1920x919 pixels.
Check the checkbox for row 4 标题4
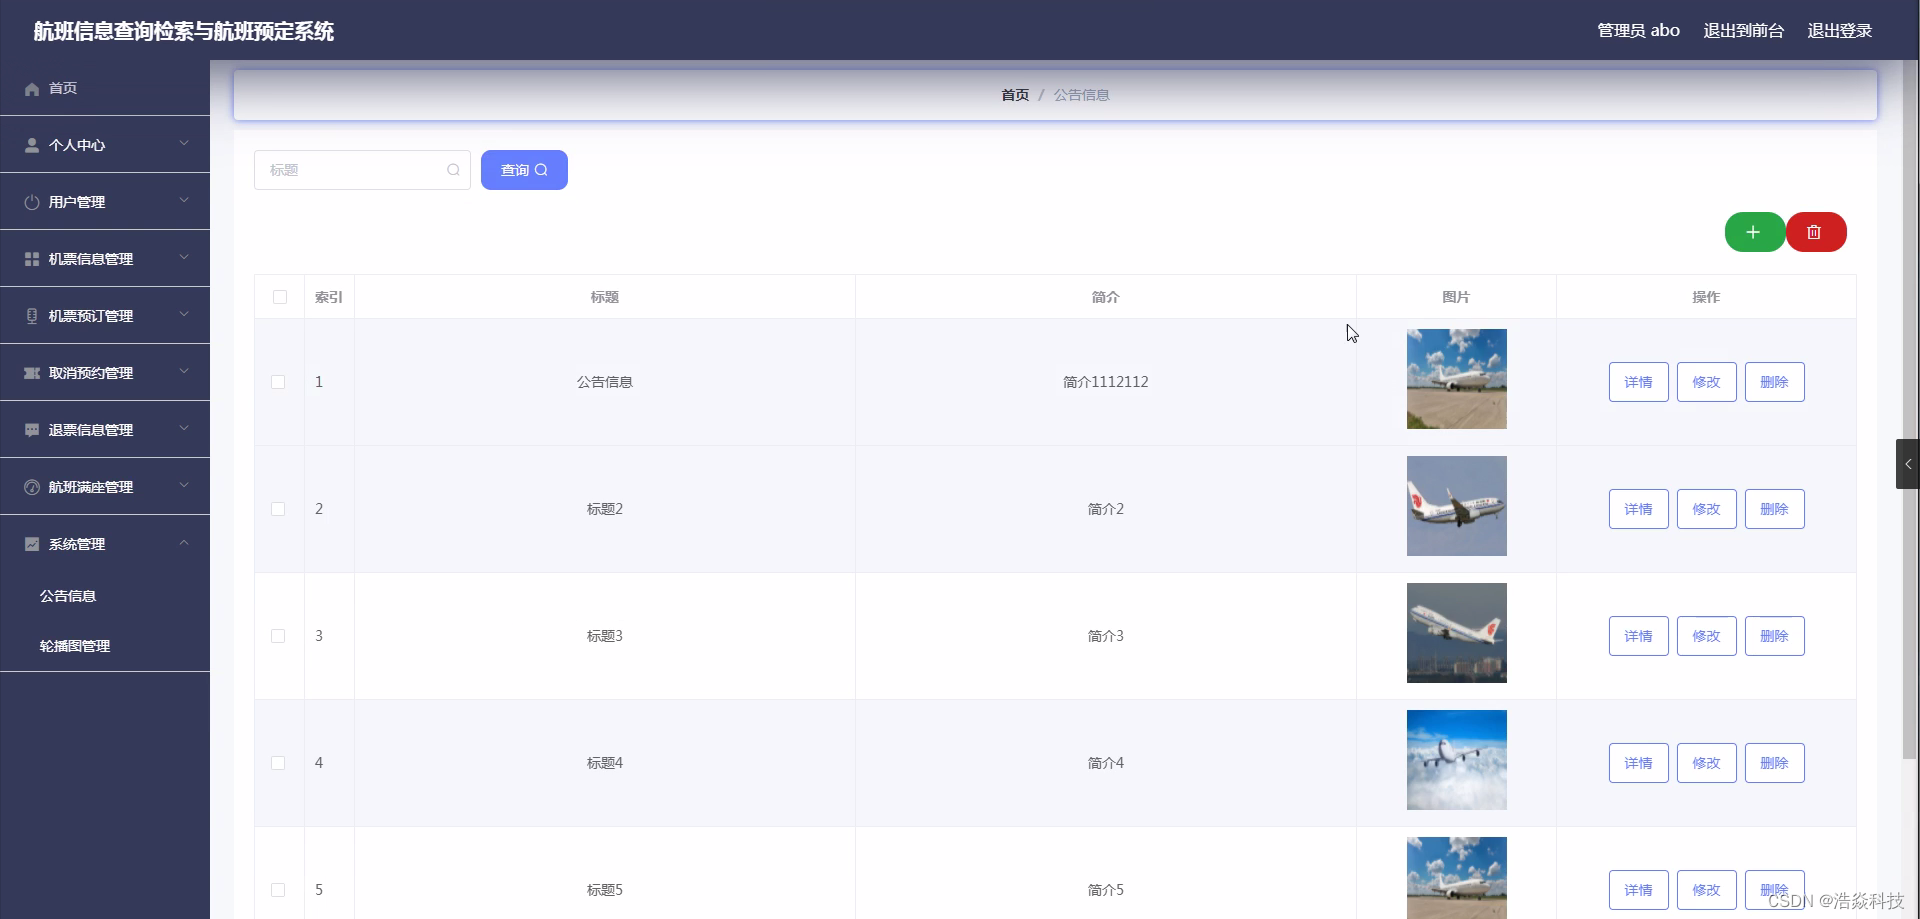pyautogui.click(x=278, y=763)
